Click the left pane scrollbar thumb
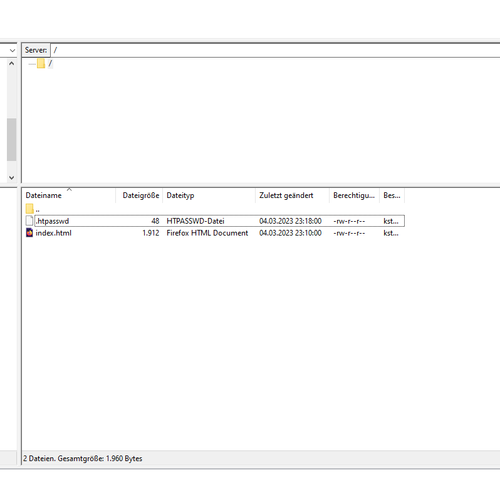The image size is (500, 488). [x=12, y=139]
